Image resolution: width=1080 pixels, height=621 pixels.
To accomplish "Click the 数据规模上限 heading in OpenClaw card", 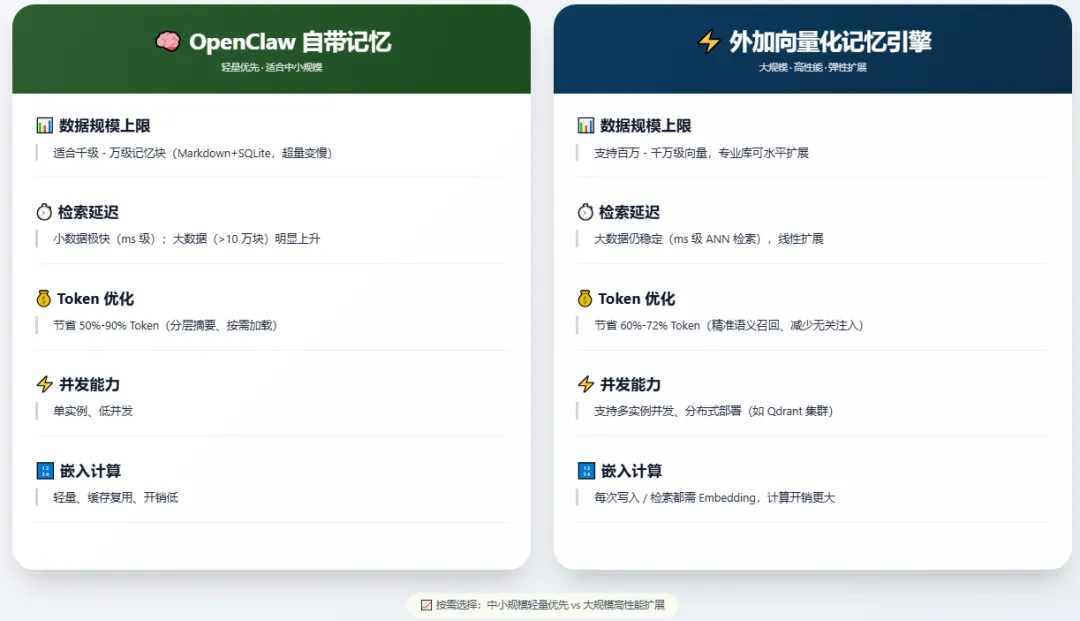I will [x=105, y=125].
